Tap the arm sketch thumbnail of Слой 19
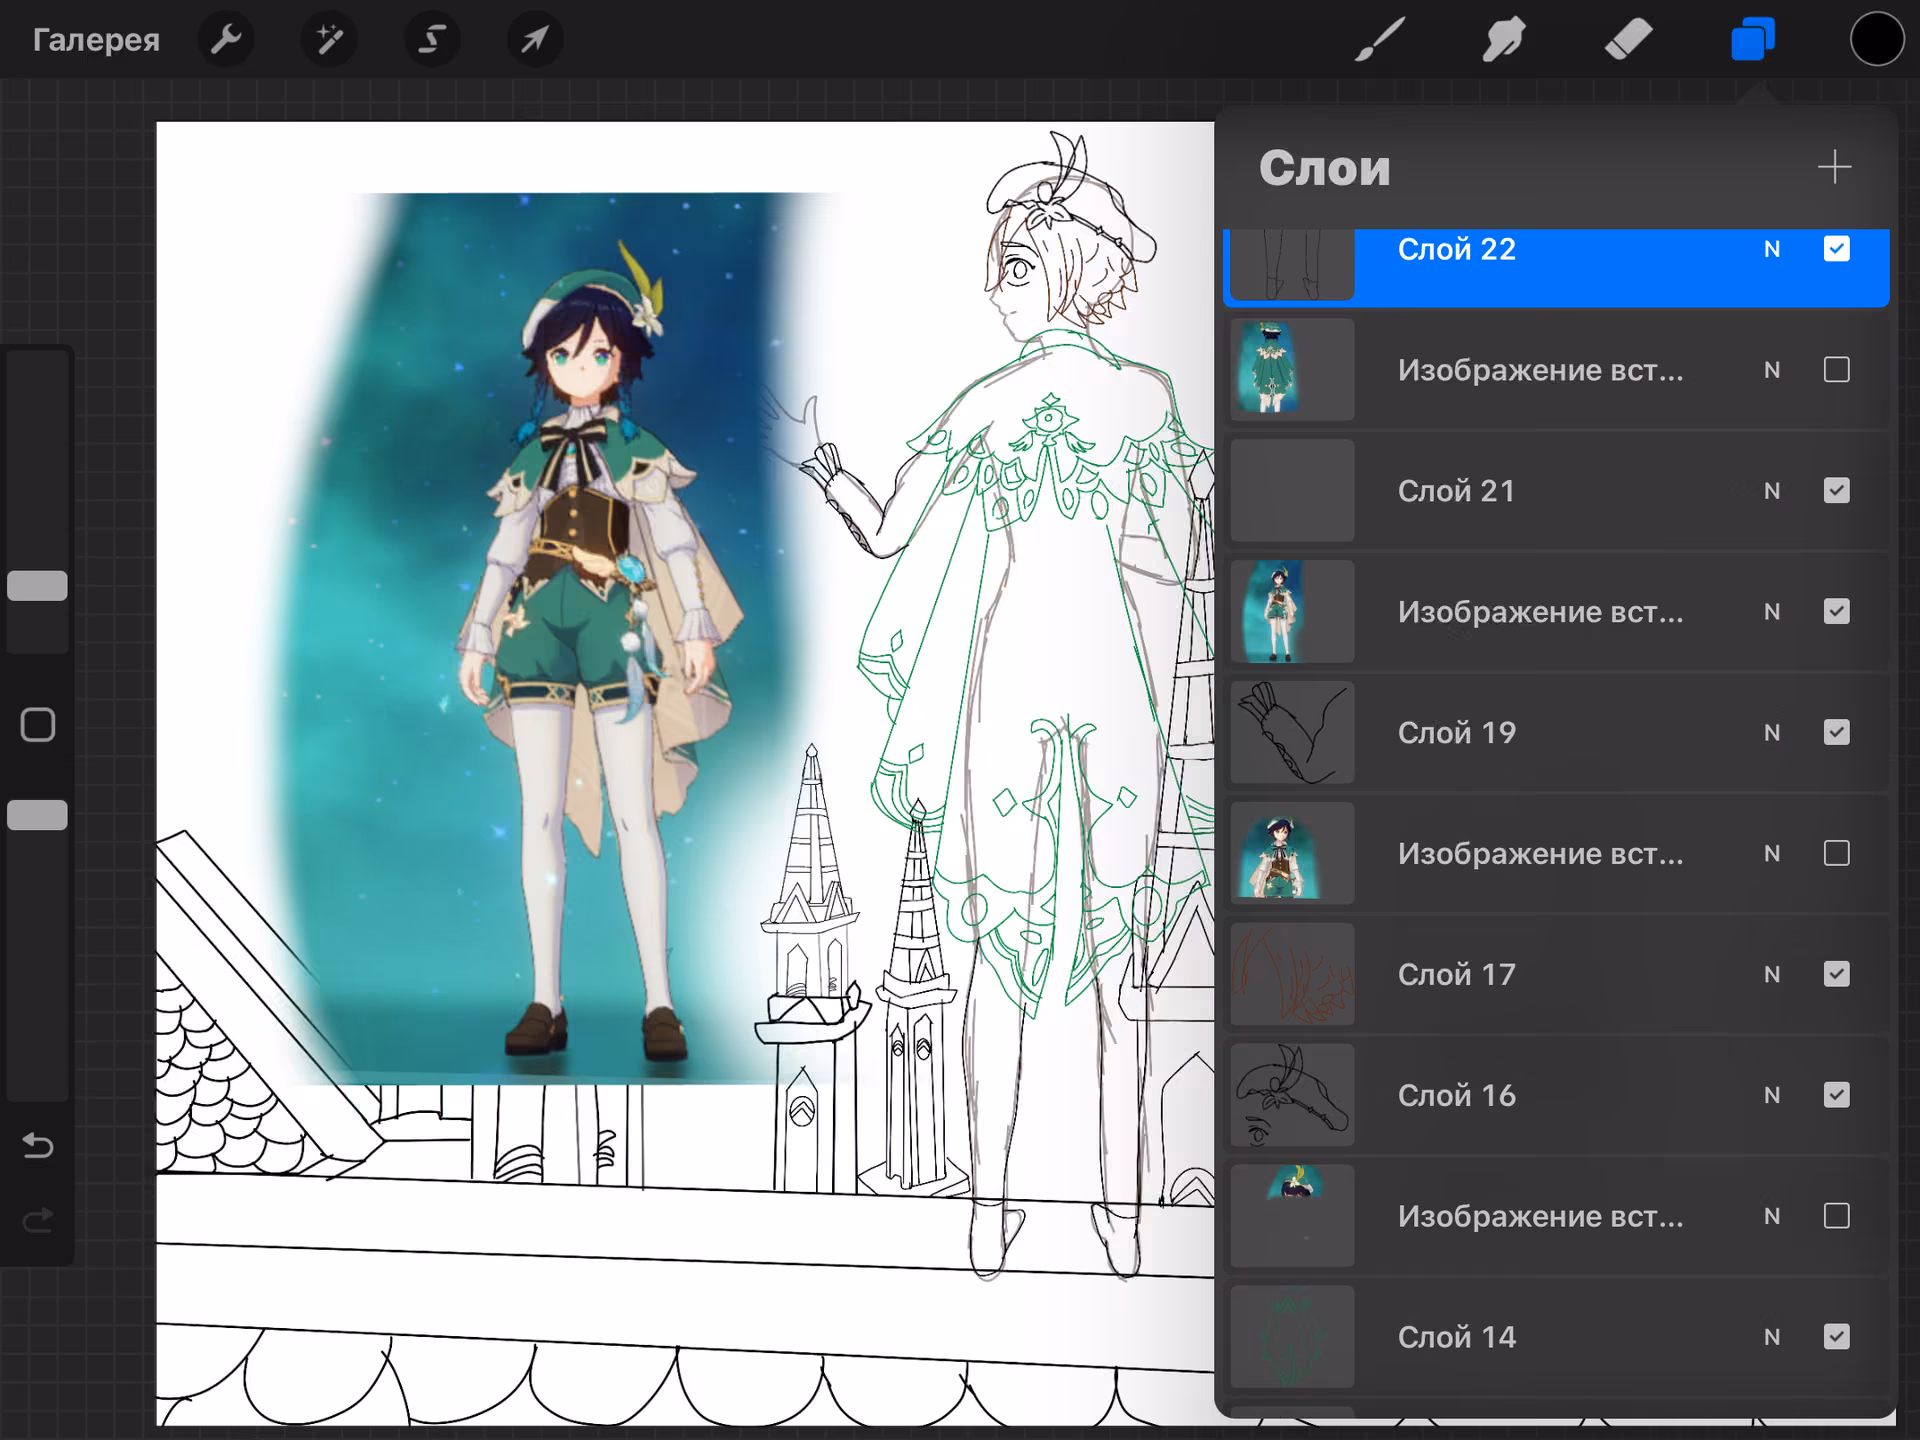Viewport: 1920px width, 1440px height. tap(1292, 733)
